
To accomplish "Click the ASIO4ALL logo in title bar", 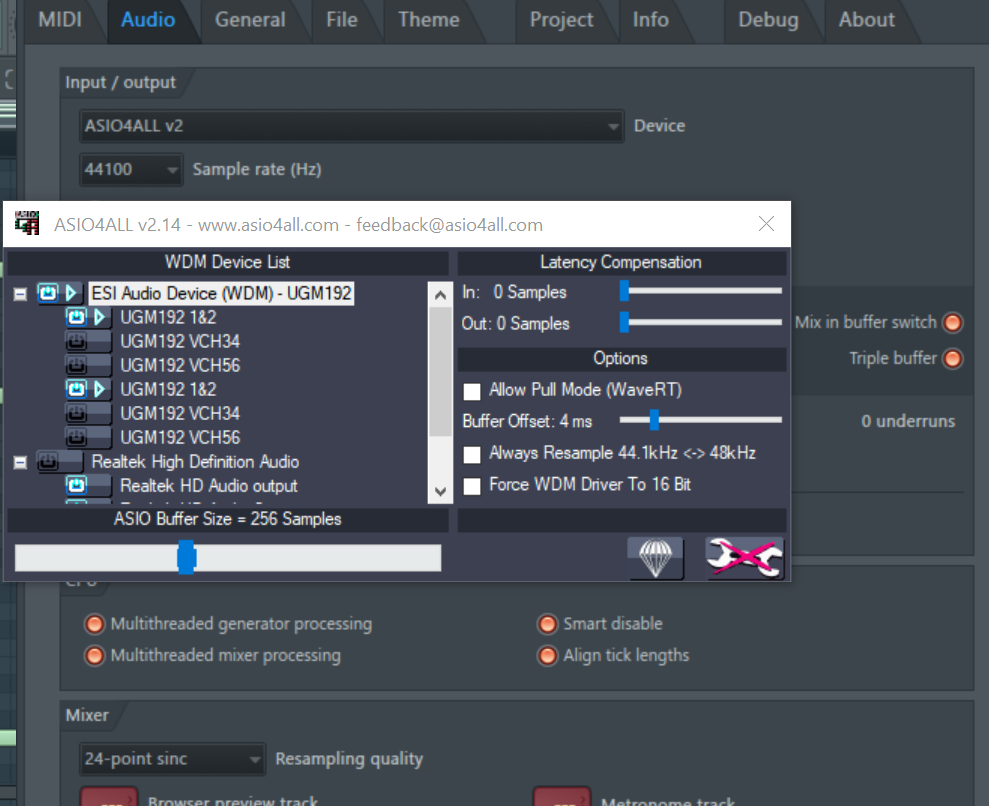I will tap(27, 224).
